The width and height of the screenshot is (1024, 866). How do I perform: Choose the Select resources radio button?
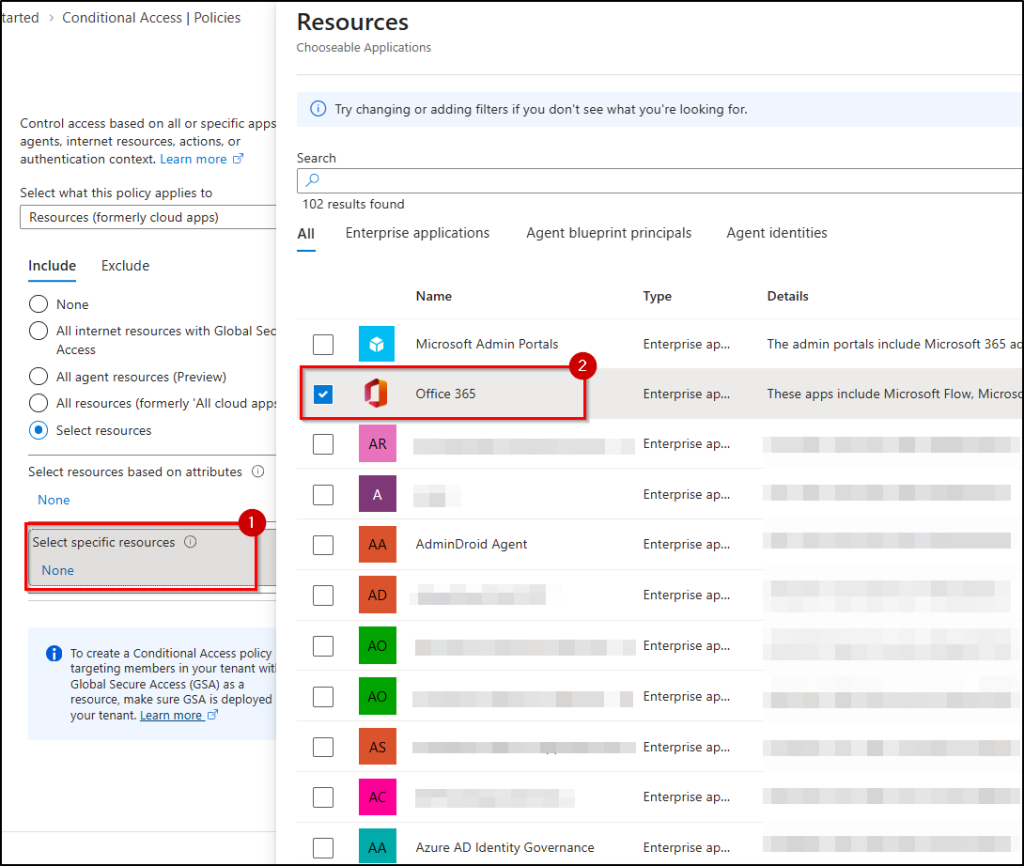coord(39,430)
